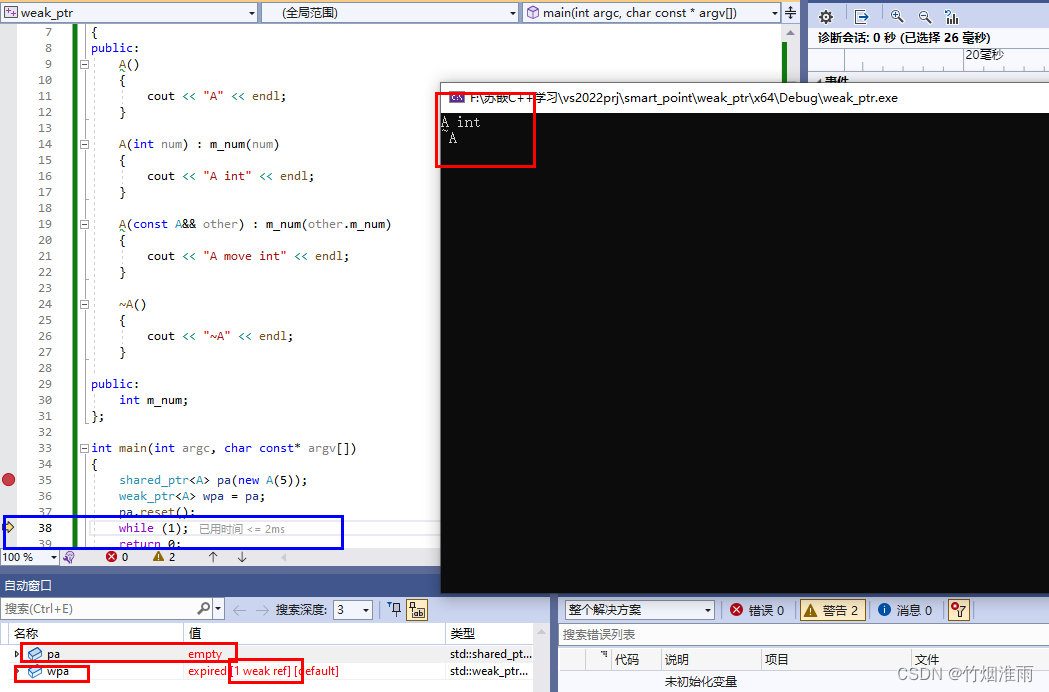Toggle the 消息 0 filter in Error List

(903, 610)
